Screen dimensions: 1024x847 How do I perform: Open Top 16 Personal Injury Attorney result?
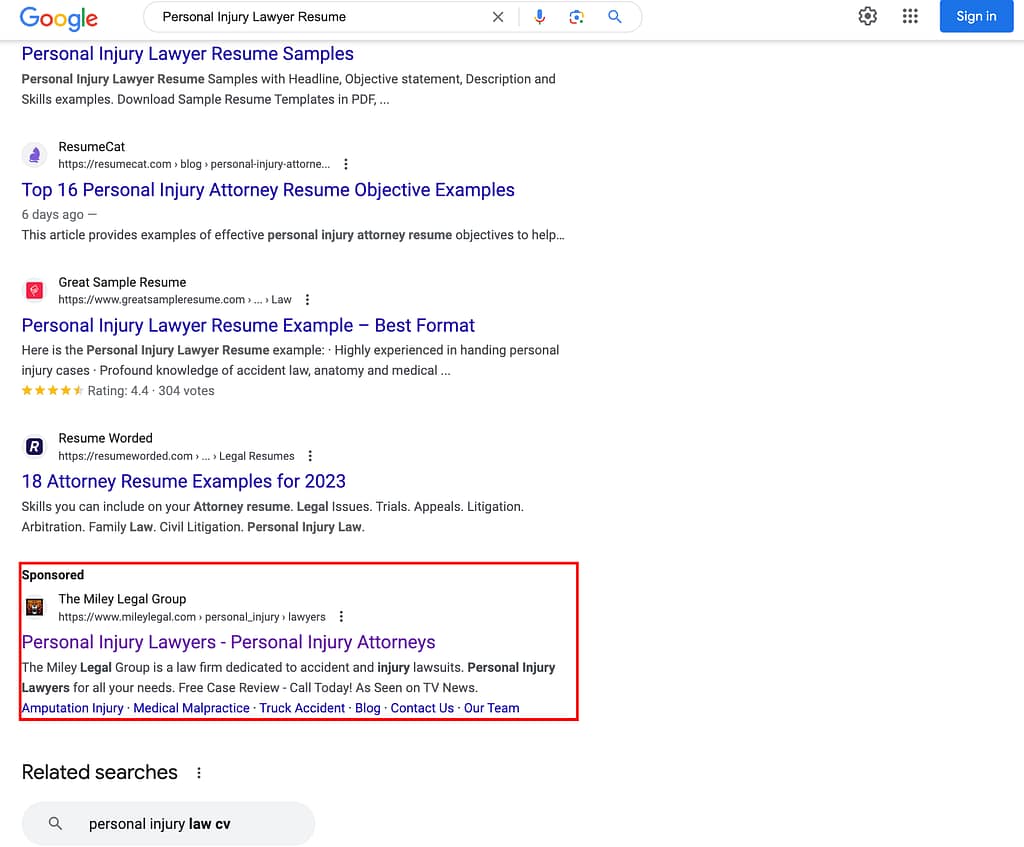click(268, 190)
